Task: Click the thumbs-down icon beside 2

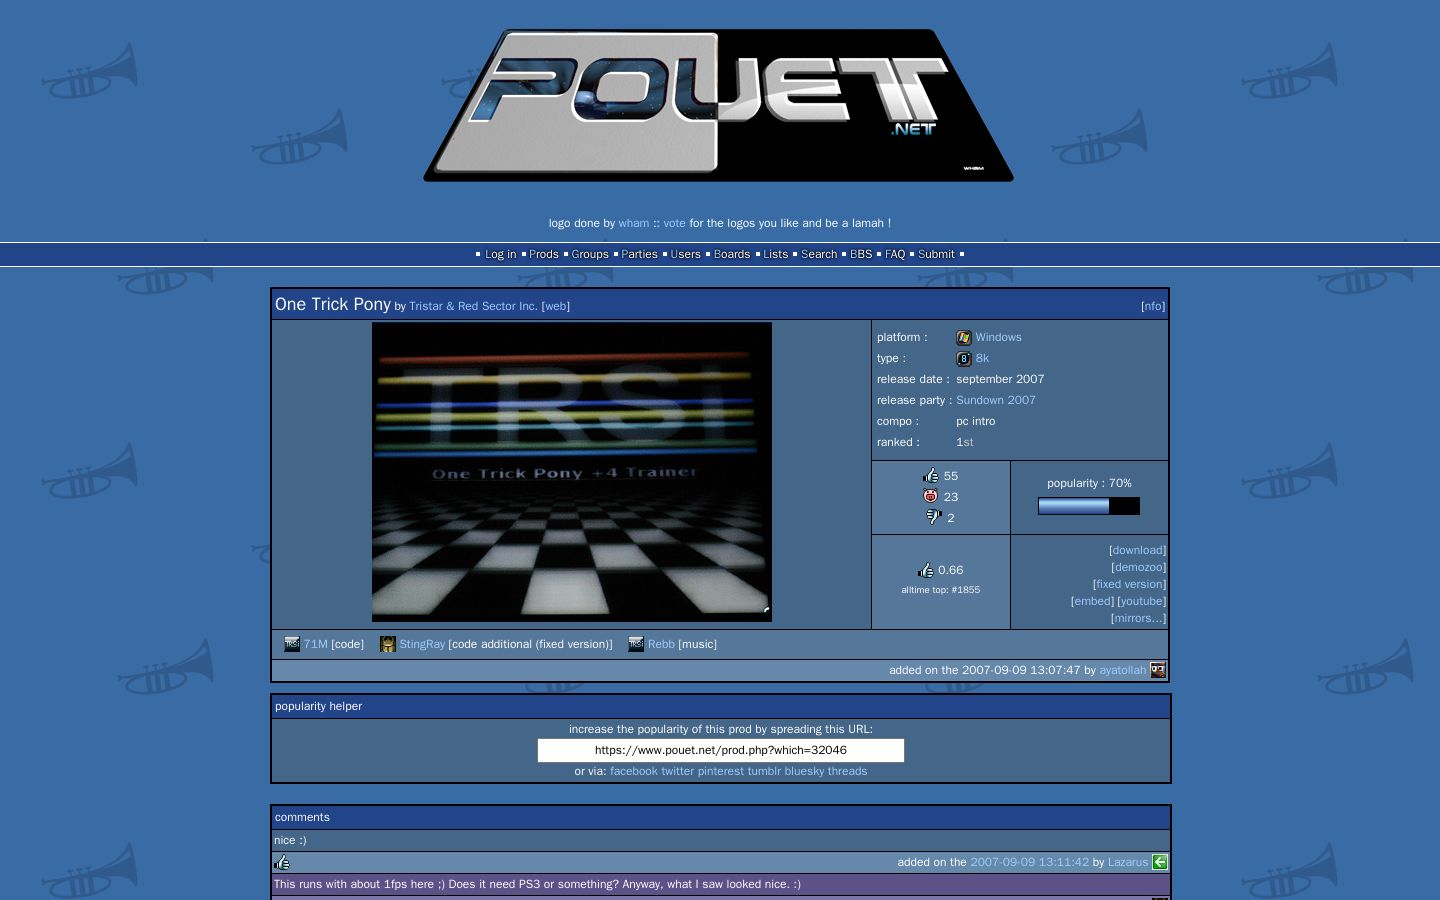Action: pyautogui.click(x=933, y=517)
